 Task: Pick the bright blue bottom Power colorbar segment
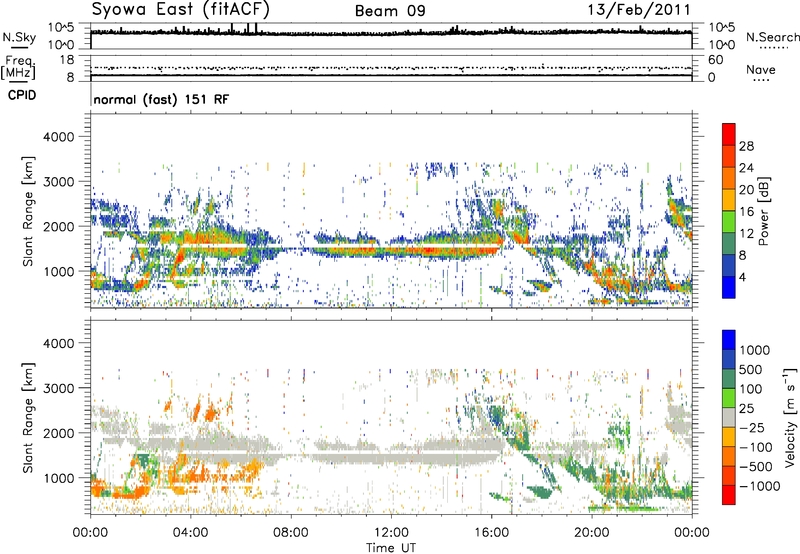pos(729,287)
